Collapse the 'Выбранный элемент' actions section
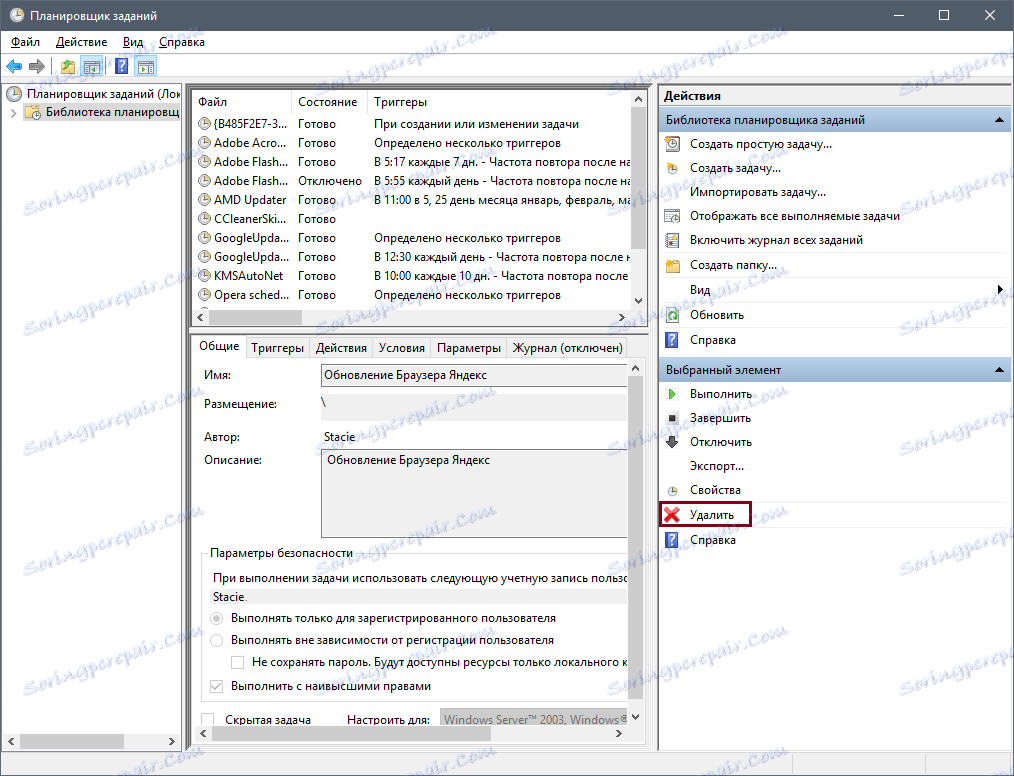 (x=999, y=370)
